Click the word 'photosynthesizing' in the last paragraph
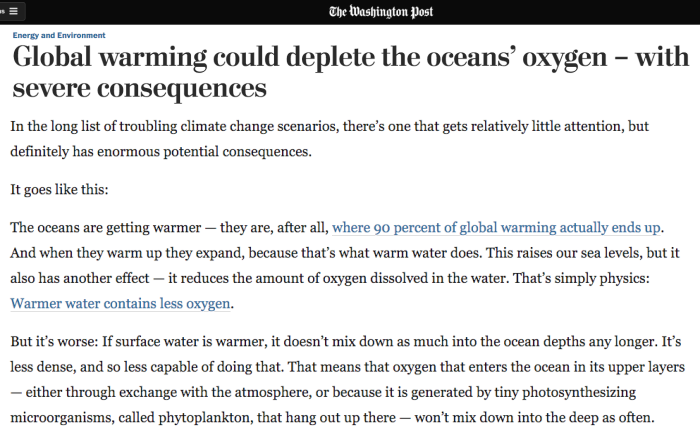Image resolution: width=700 pixels, height=437 pixels. [579, 392]
